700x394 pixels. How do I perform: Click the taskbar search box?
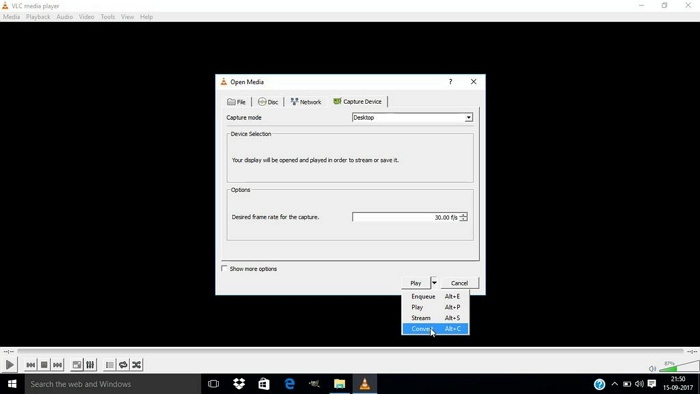[112, 384]
